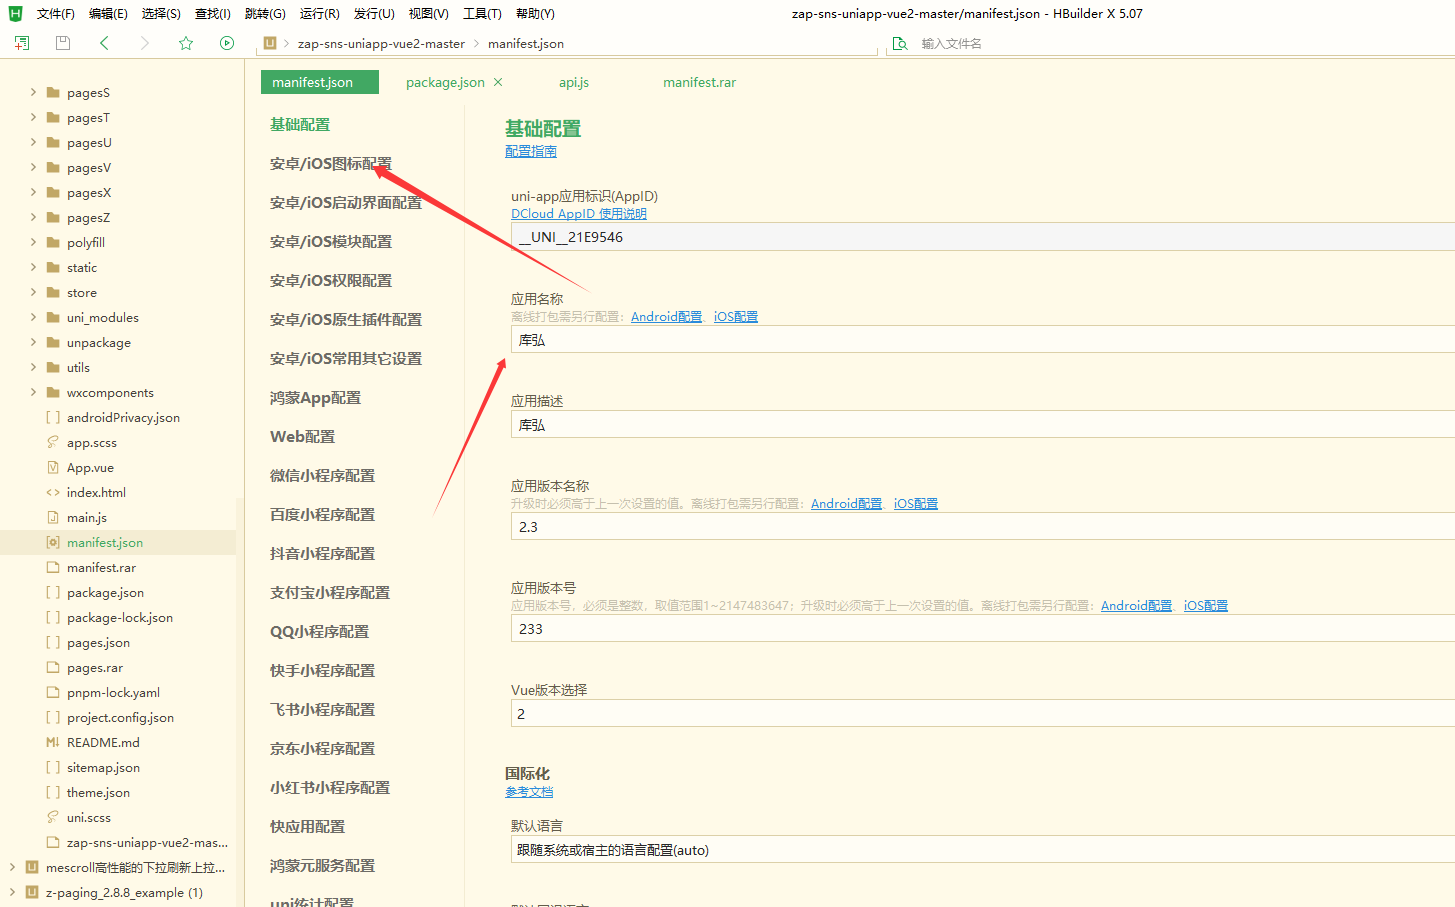Click the file icon of androidPrivacy.json
The width and height of the screenshot is (1455, 907).
(x=53, y=417)
